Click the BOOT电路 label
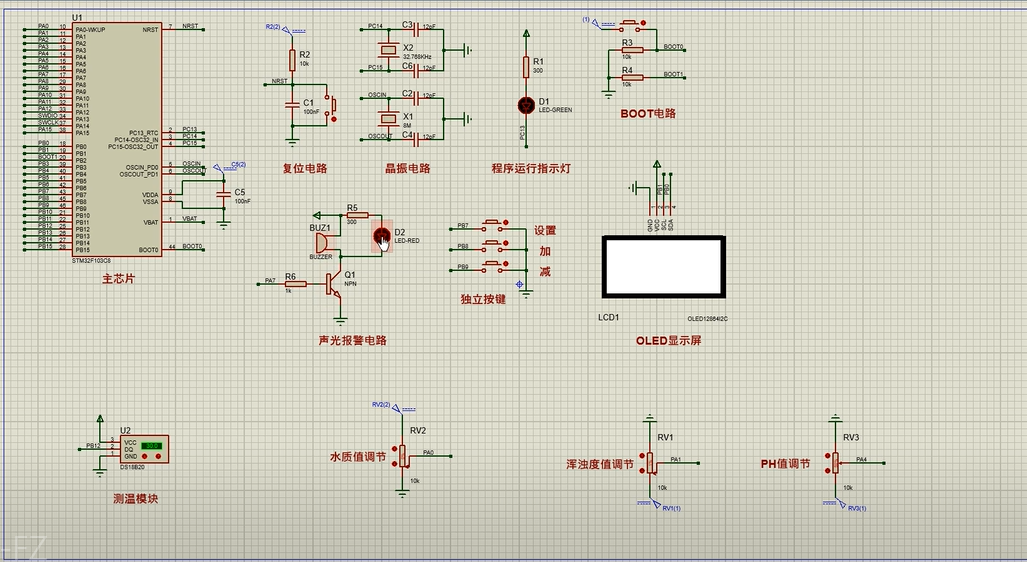1027x562 pixels. [648, 113]
